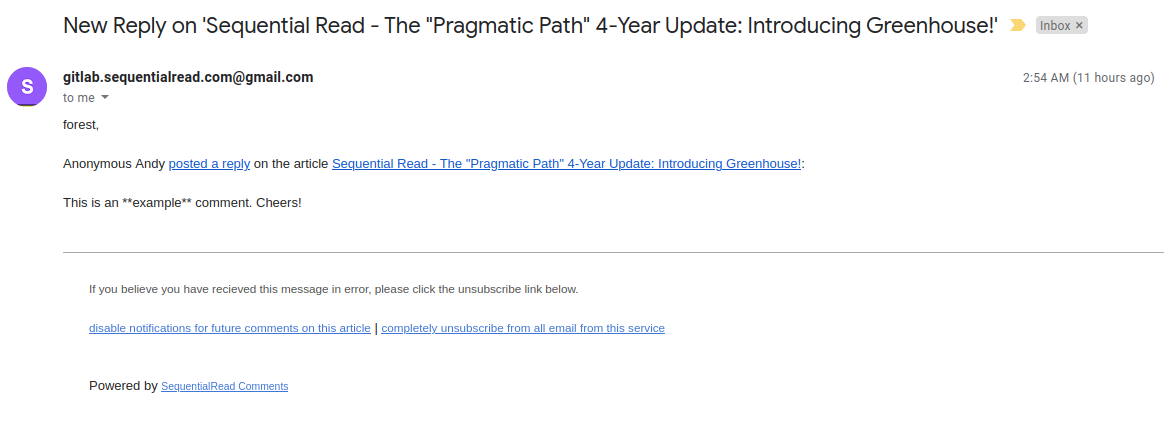
Task: Open the 'posted a reply' link
Action: (209, 163)
